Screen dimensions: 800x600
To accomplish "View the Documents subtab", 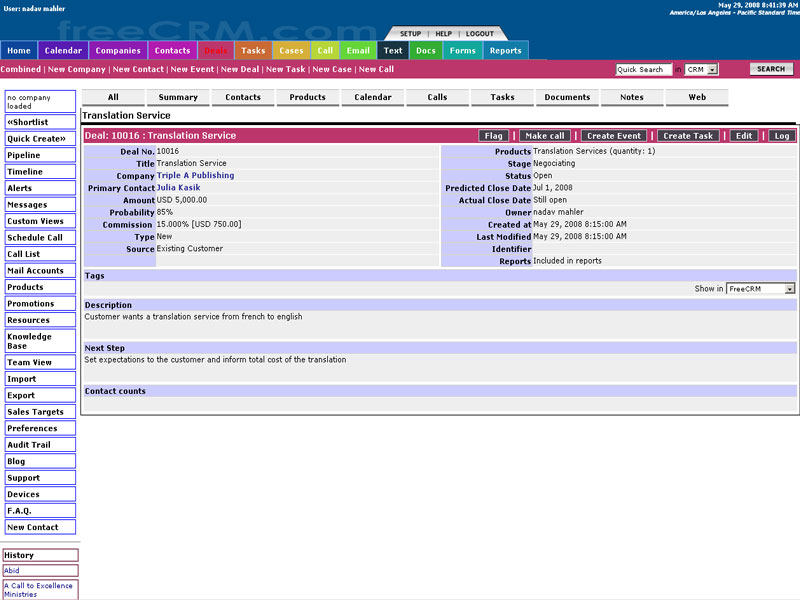I will pyautogui.click(x=567, y=97).
